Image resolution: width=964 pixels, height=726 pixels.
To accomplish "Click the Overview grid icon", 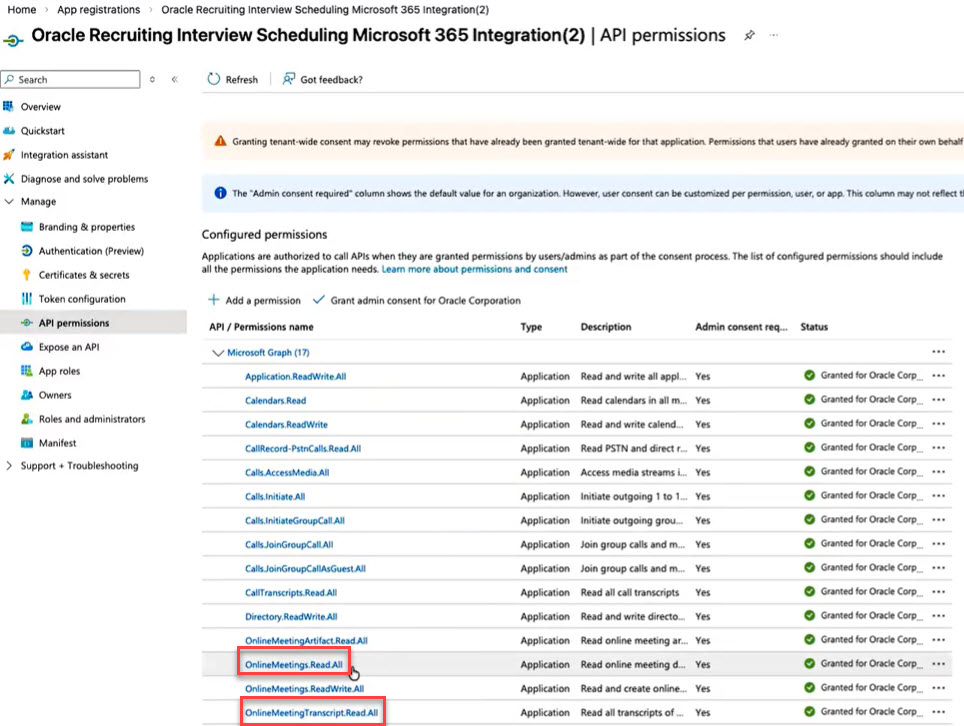I will pyautogui.click(x=8, y=106).
